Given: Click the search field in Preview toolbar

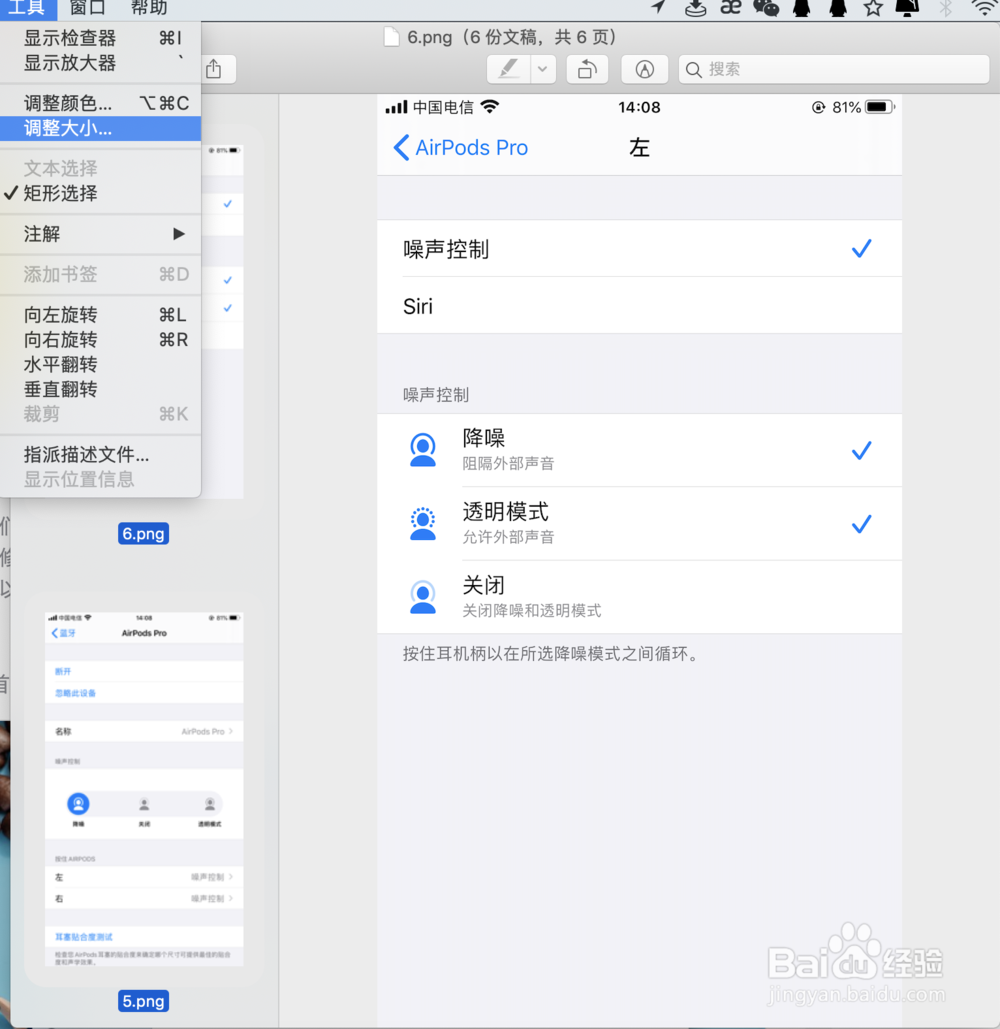Looking at the screenshot, I should [x=834, y=69].
